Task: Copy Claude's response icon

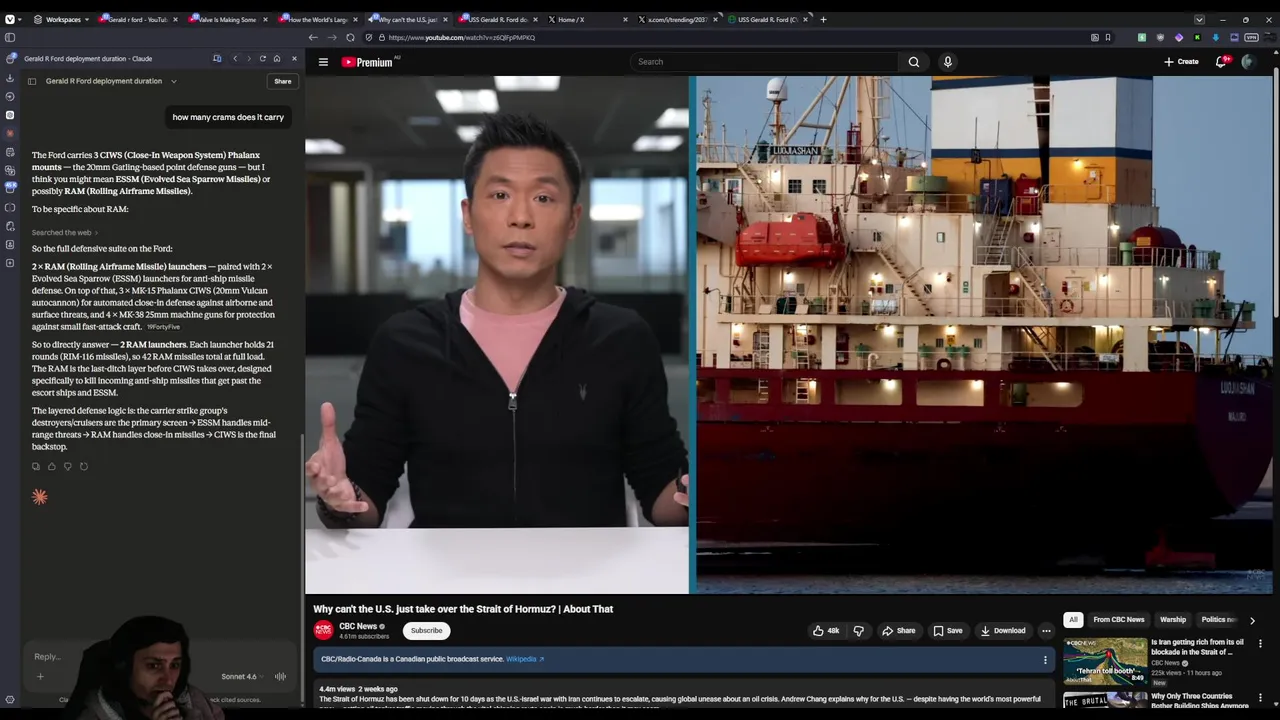Action: point(36,466)
